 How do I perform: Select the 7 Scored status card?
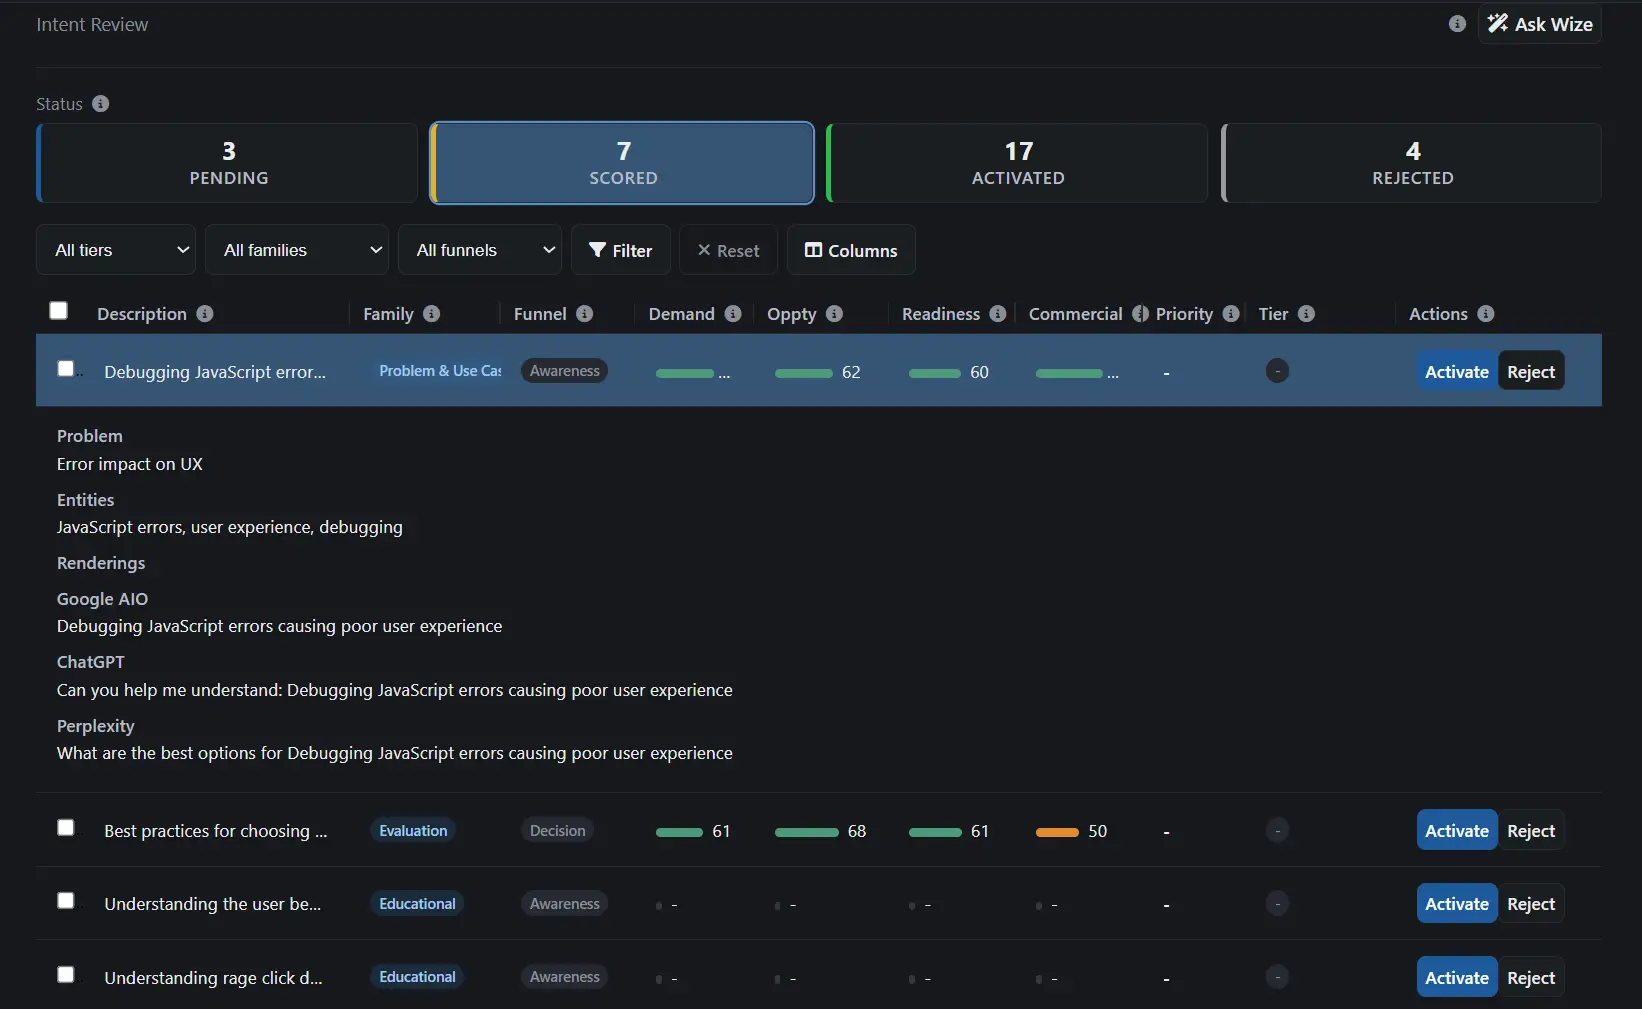[622, 163]
